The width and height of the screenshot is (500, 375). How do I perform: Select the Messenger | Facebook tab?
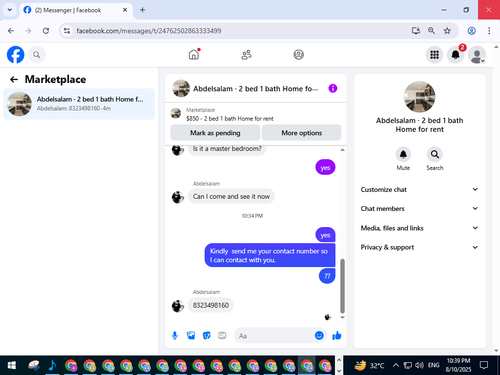76,10
